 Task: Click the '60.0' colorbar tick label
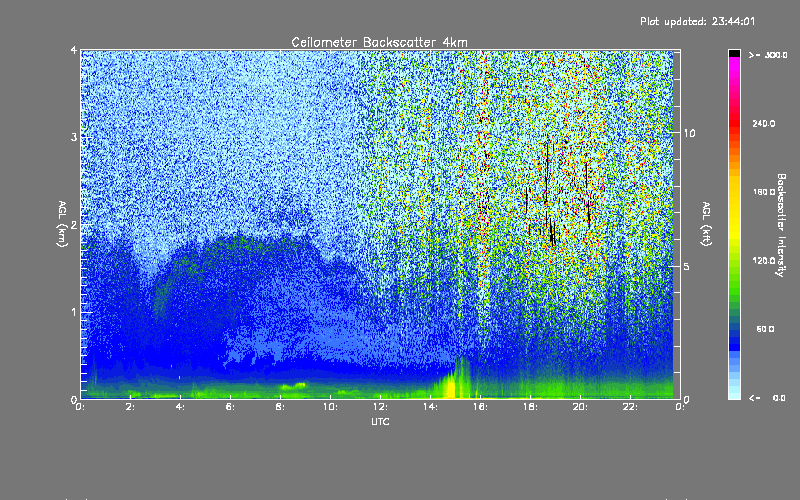[x=765, y=330]
